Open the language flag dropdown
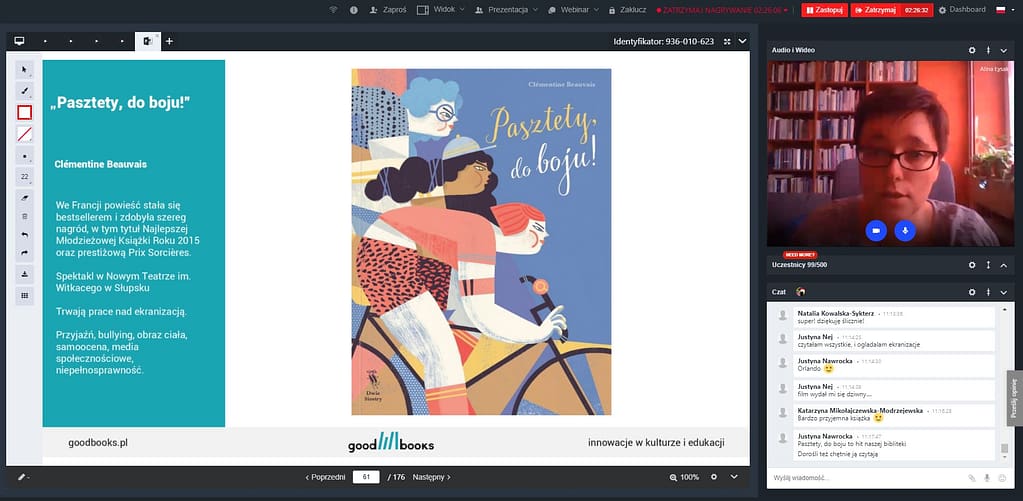This screenshot has height=501, width=1023. click(x=1003, y=10)
